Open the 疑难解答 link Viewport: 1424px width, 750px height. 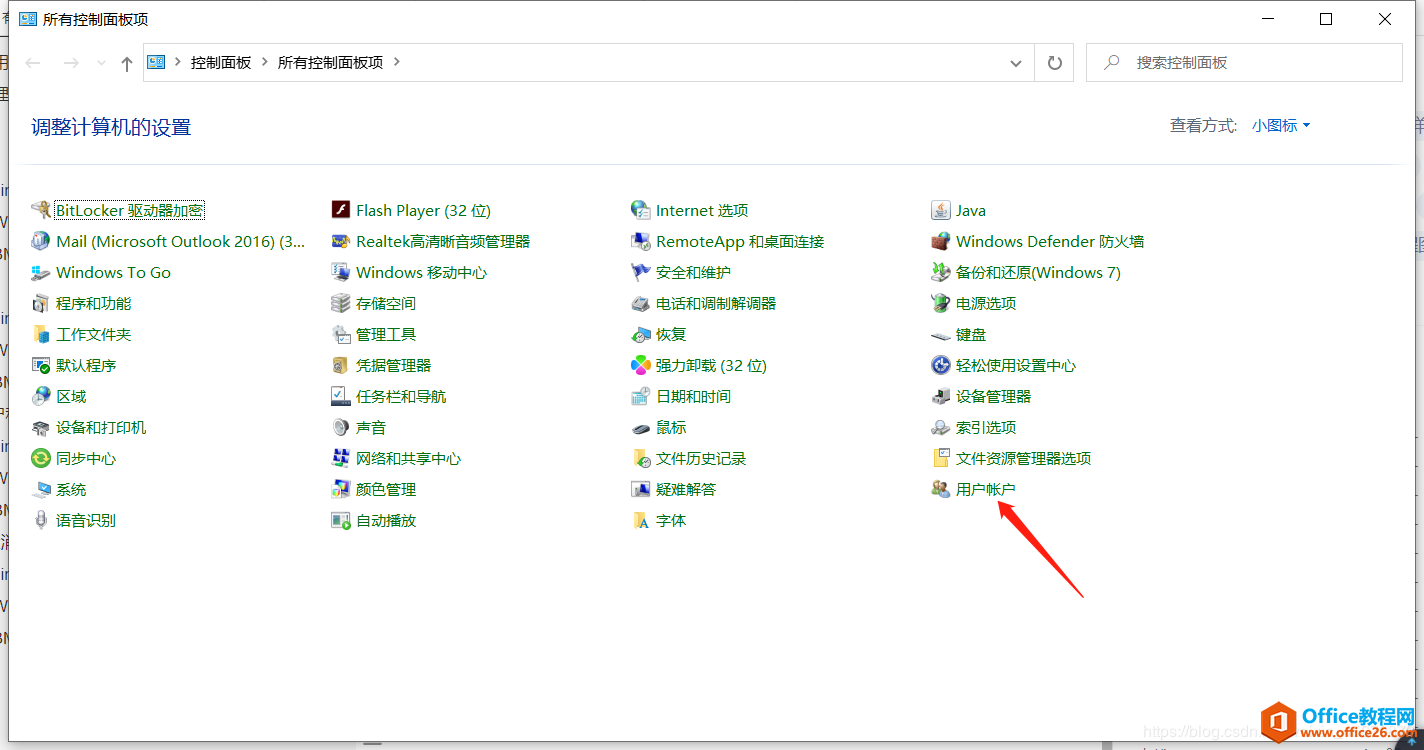(686, 489)
